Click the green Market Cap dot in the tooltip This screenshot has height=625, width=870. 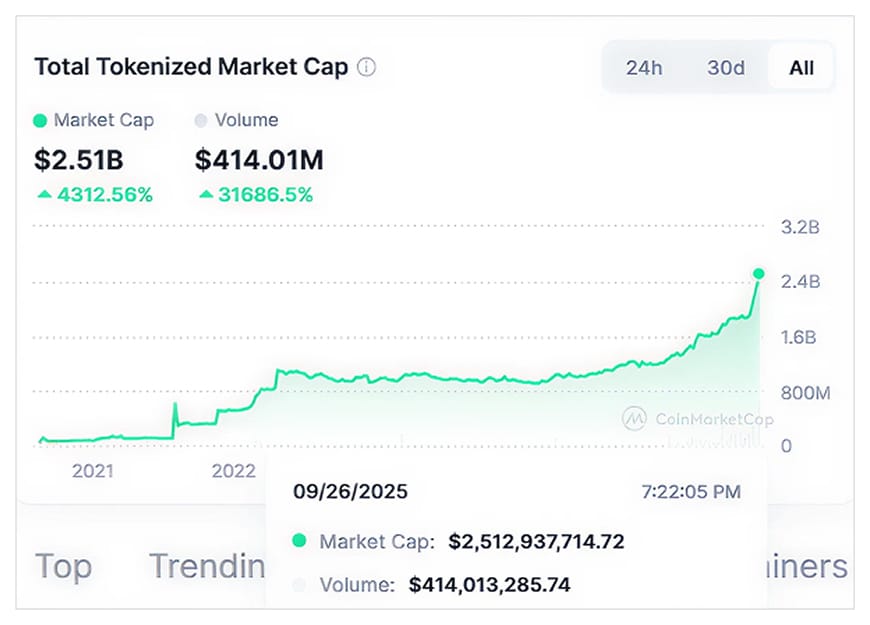[x=298, y=542]
